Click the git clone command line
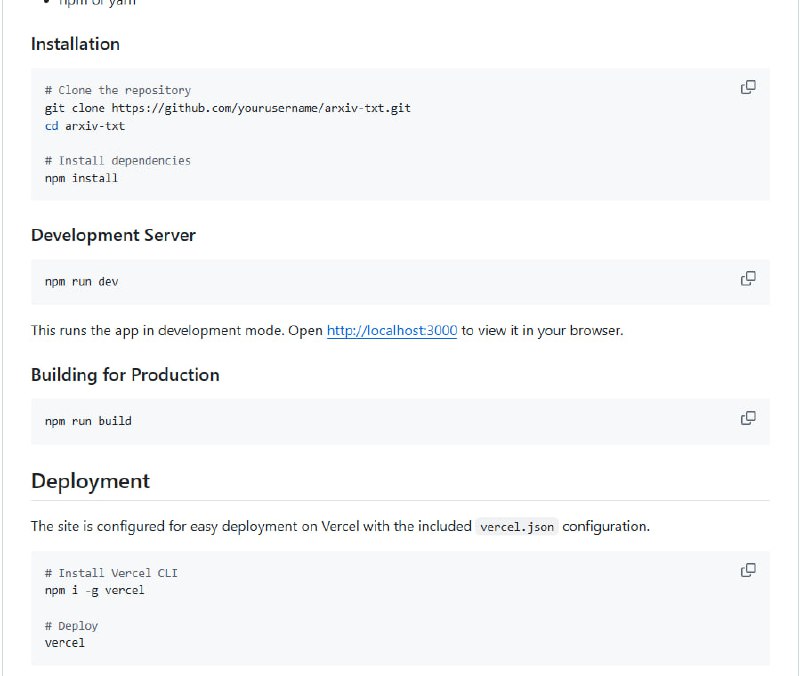This screenshot has width=800, height=676. [x=227, y=108]
